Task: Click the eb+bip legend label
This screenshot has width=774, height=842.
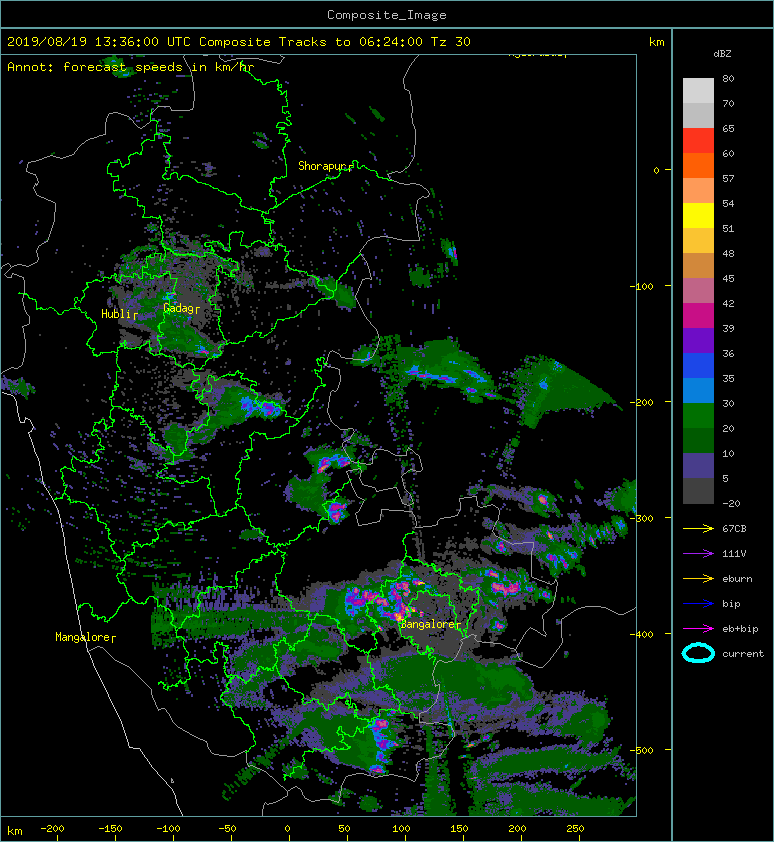Action: (x=740, y=629)
